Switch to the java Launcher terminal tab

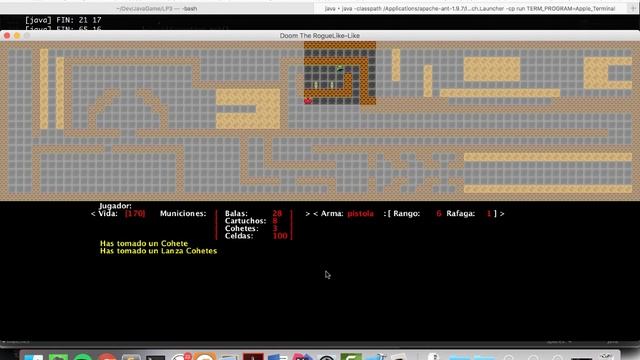[x=470, y=9]
